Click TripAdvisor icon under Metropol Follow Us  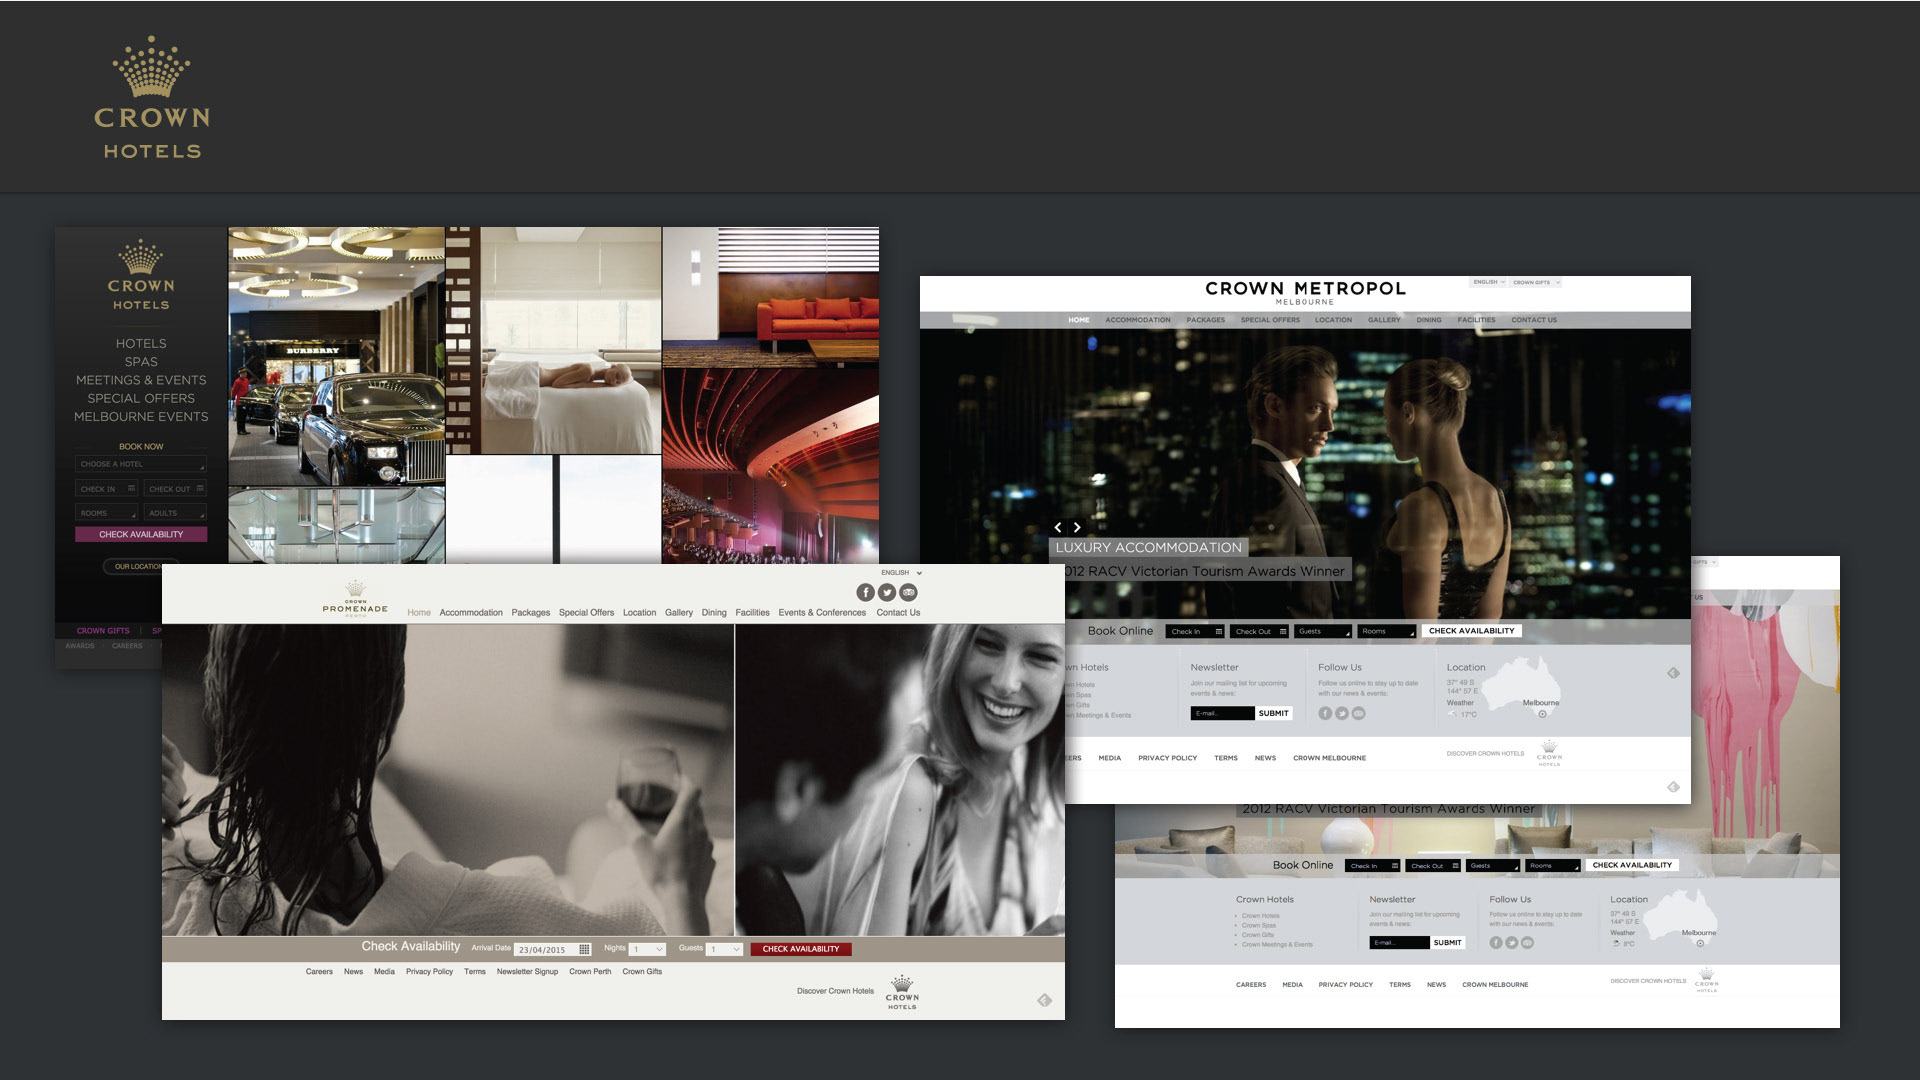(1359, 713)
